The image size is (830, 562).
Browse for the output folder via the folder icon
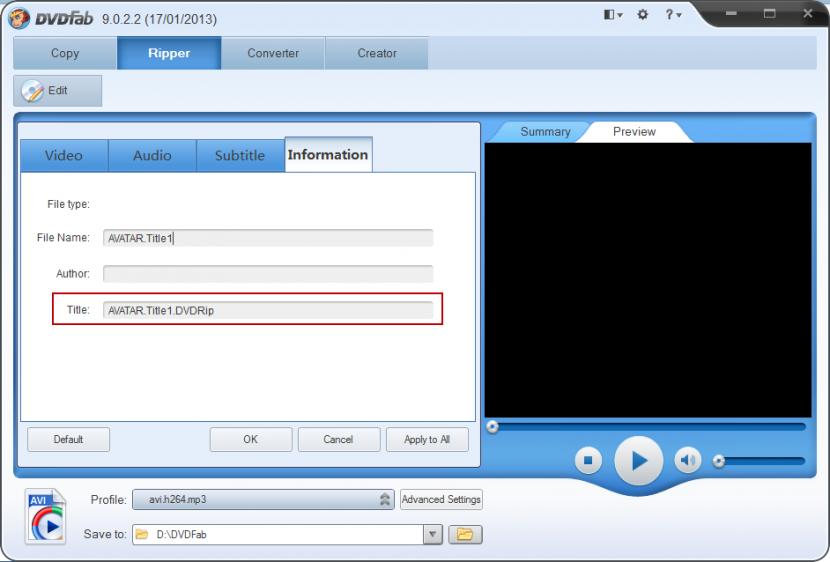(465, 534)
